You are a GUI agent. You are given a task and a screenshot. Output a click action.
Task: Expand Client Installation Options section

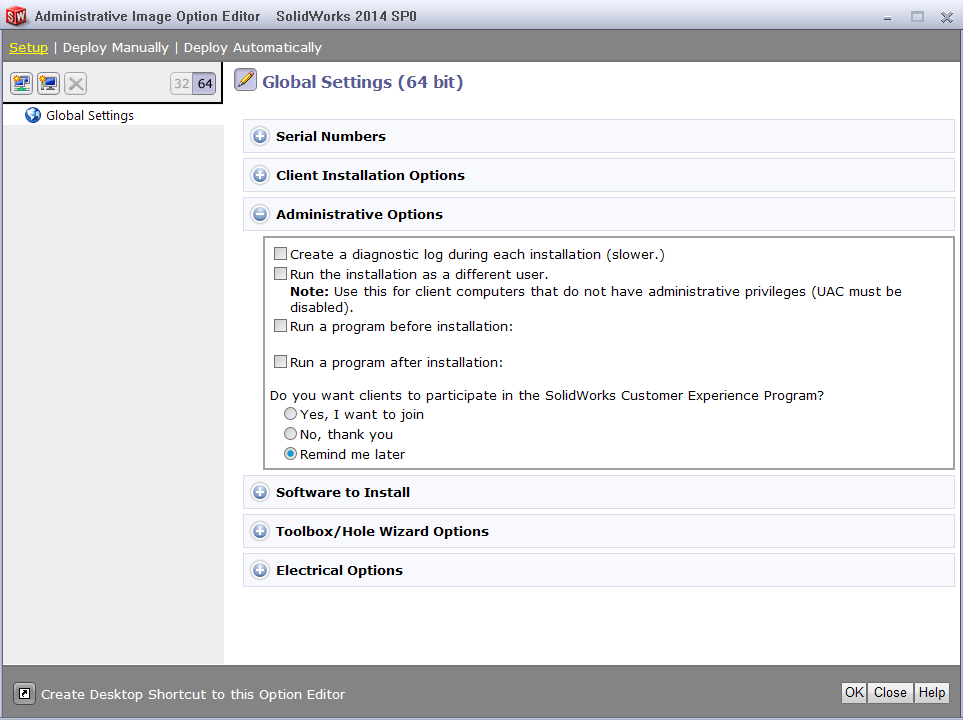coord(260,175)
